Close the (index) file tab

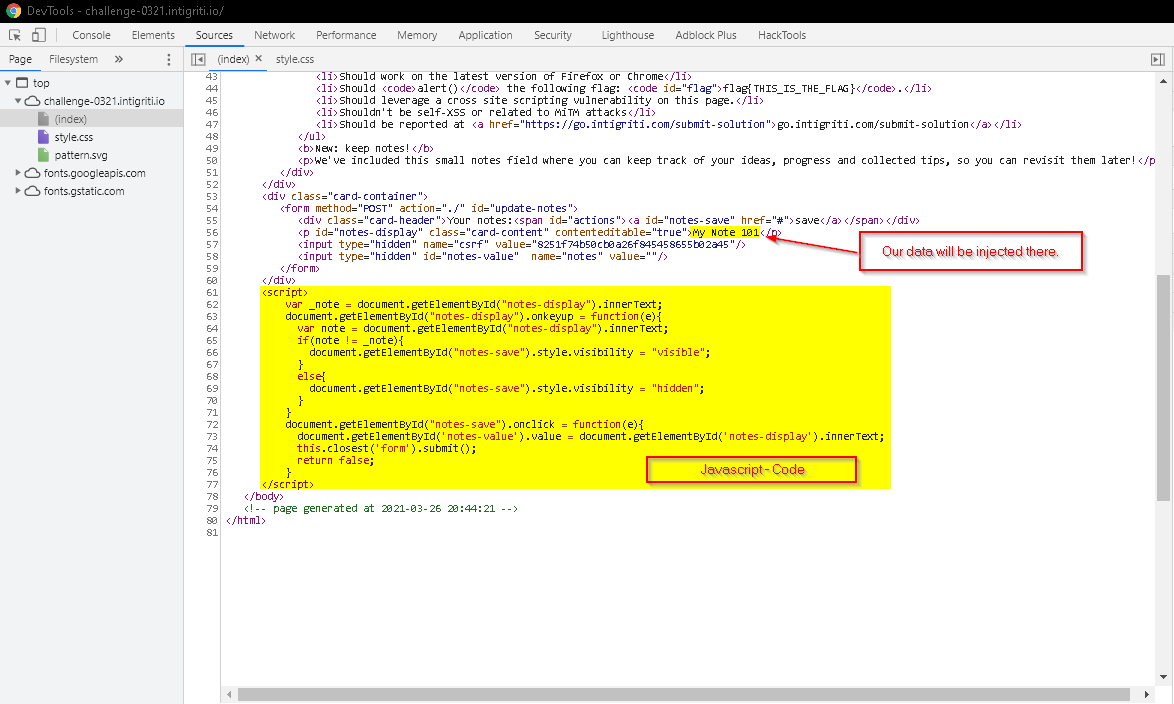259,59
